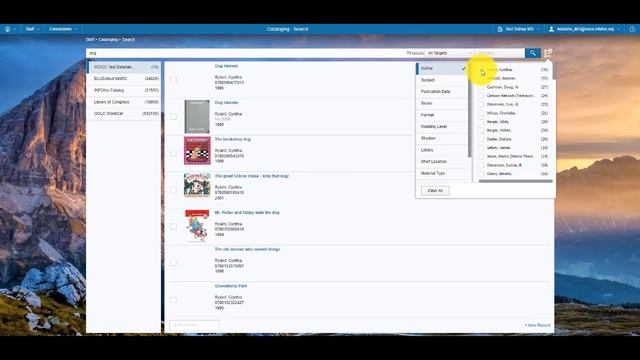Image resolution: width=640 pixels, height=360 pixels.
Task: Click the blue magnifier search button
Action: (533, 53)
